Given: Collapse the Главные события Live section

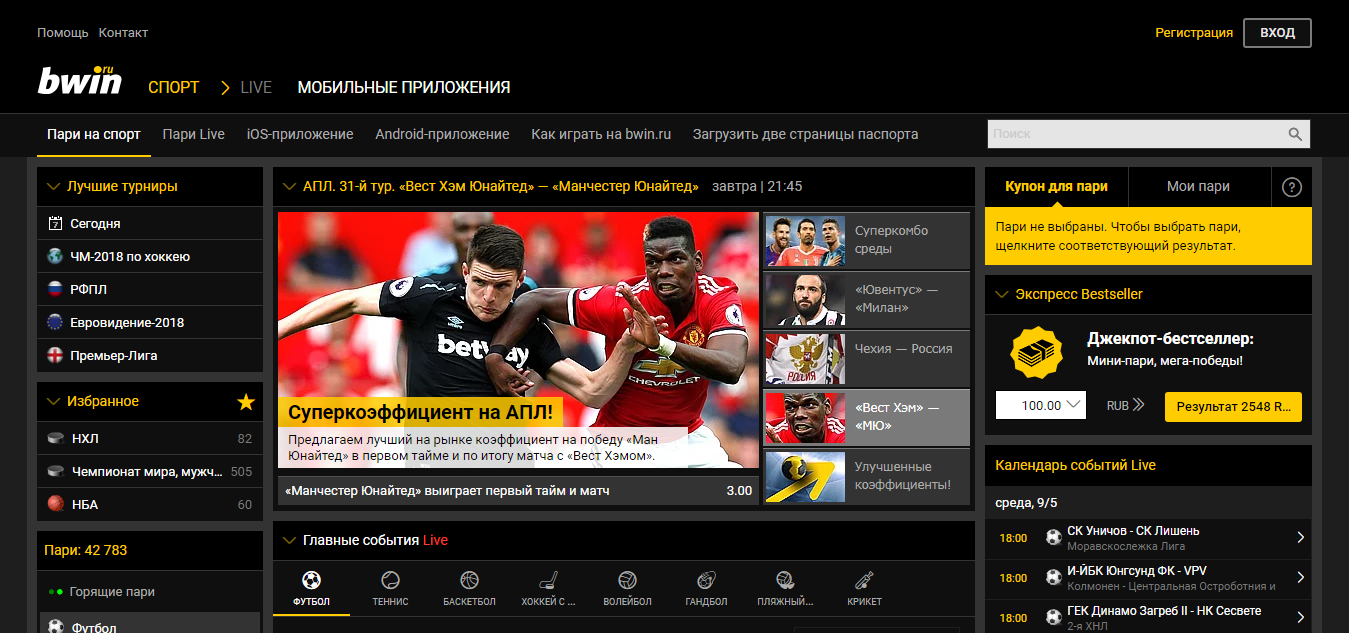Looking at the screenshot, I should point(290,540).
